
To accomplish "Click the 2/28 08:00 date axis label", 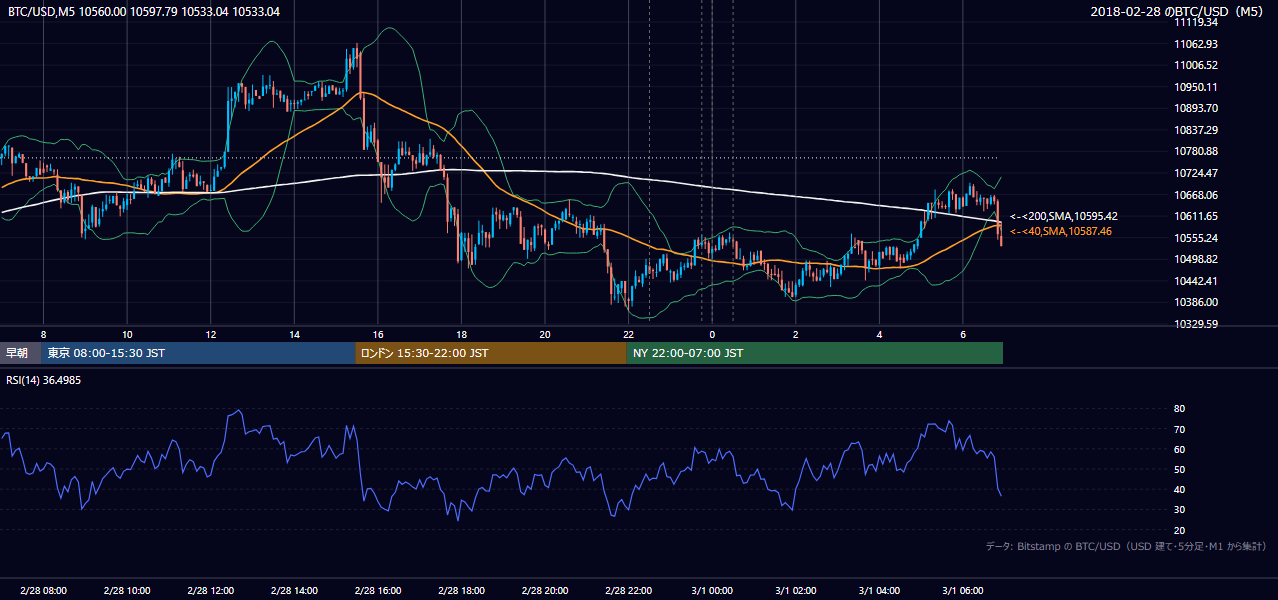I will point(43,591).
